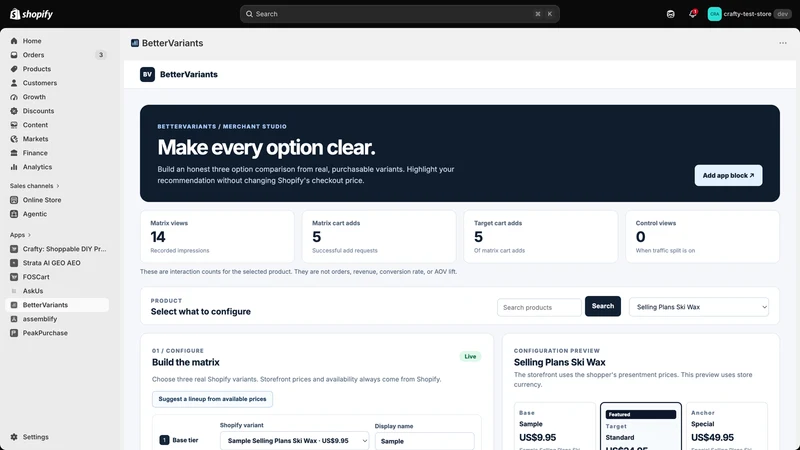Navigate to Analytics
Image resolution: width=800 pixels, height=450 pixels.
point(57,167)
